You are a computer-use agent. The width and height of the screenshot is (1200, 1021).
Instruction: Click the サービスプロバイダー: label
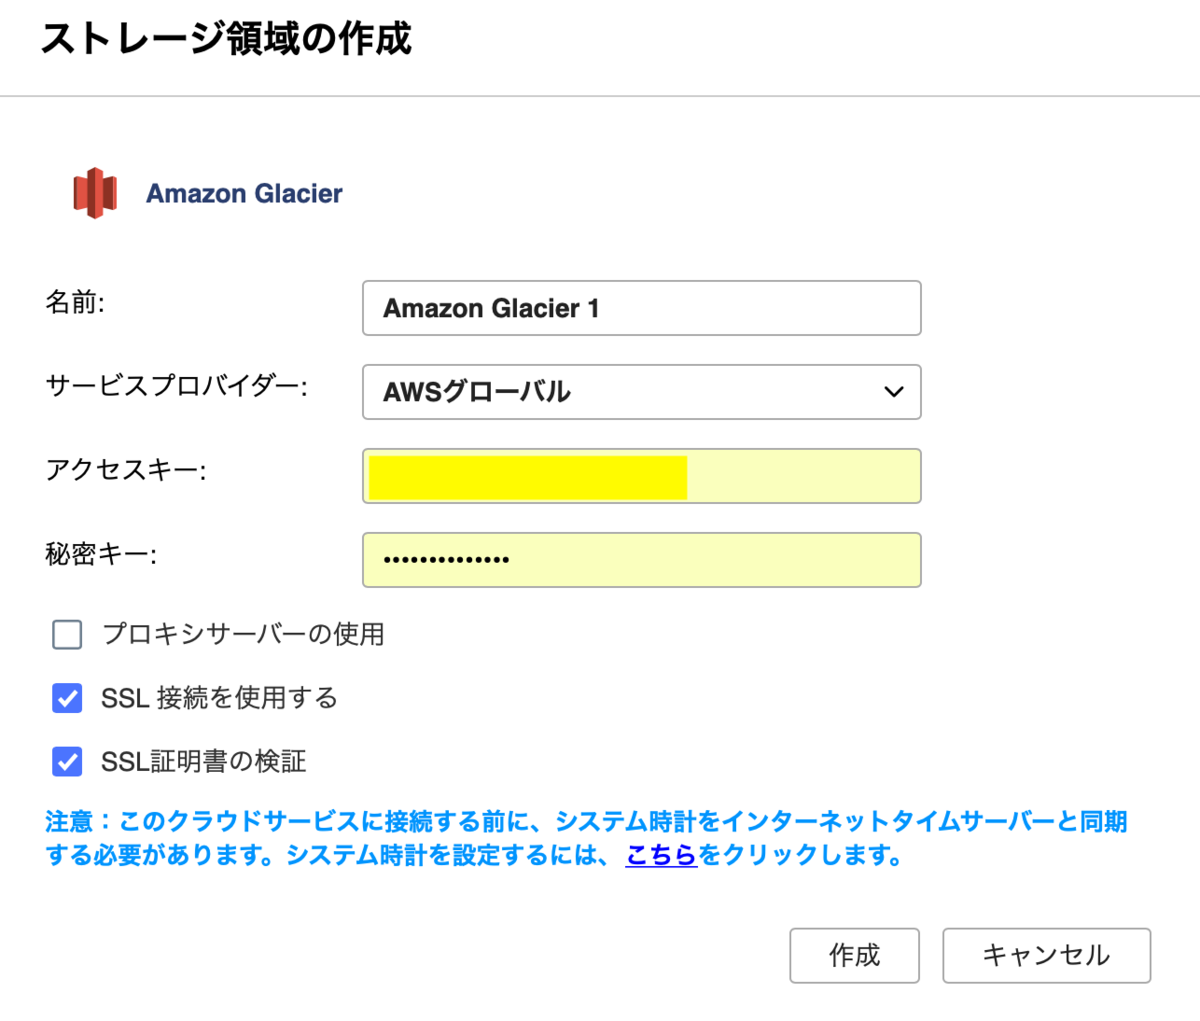tap(177, 386)
